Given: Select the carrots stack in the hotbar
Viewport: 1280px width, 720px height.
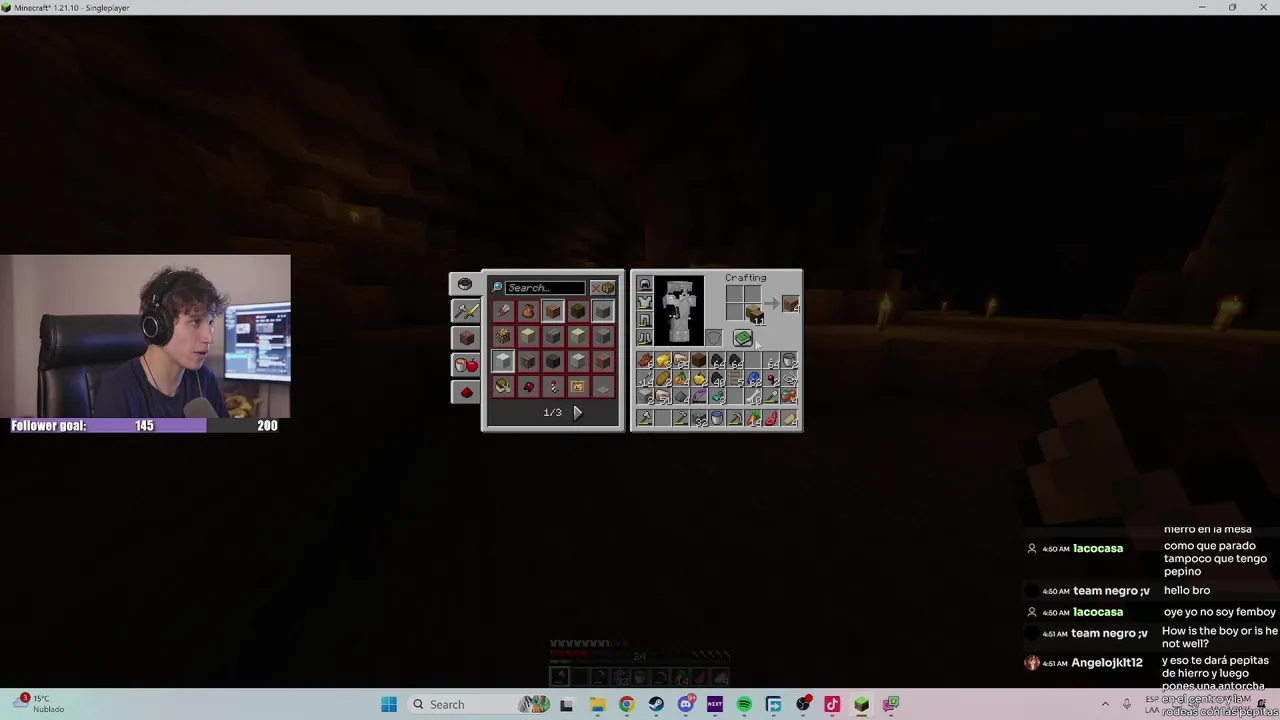Looking at the screenshot, I should (x=753, y=418).
